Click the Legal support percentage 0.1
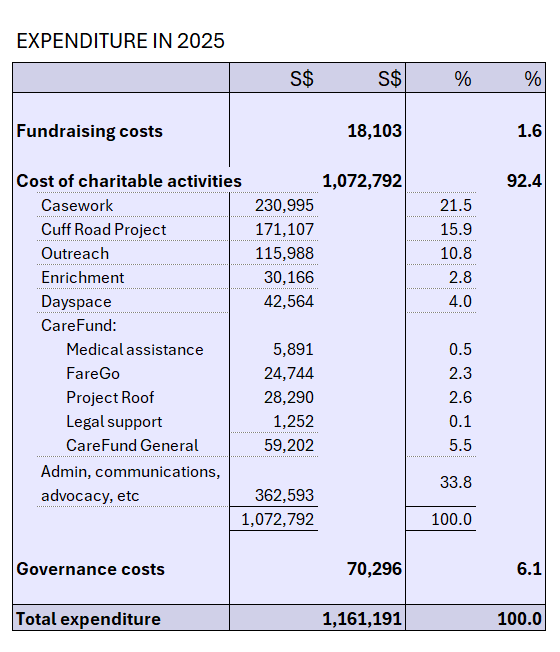Image resolution: width=560 pixels, height=652 pixels. pos(460,421)
